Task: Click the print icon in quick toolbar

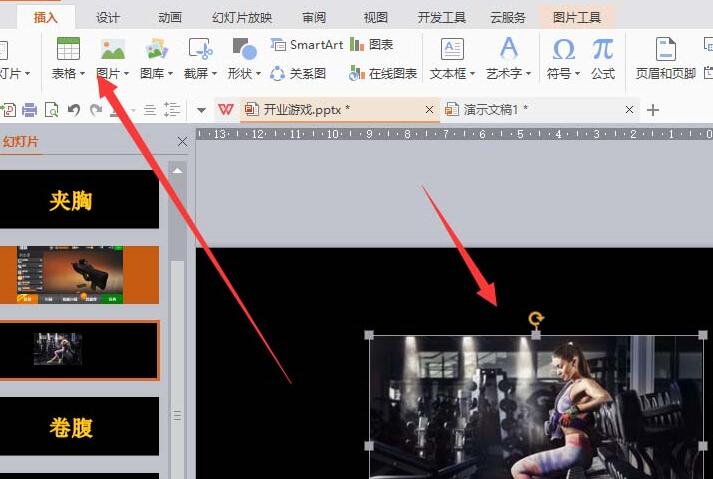Action: (30, 110)
